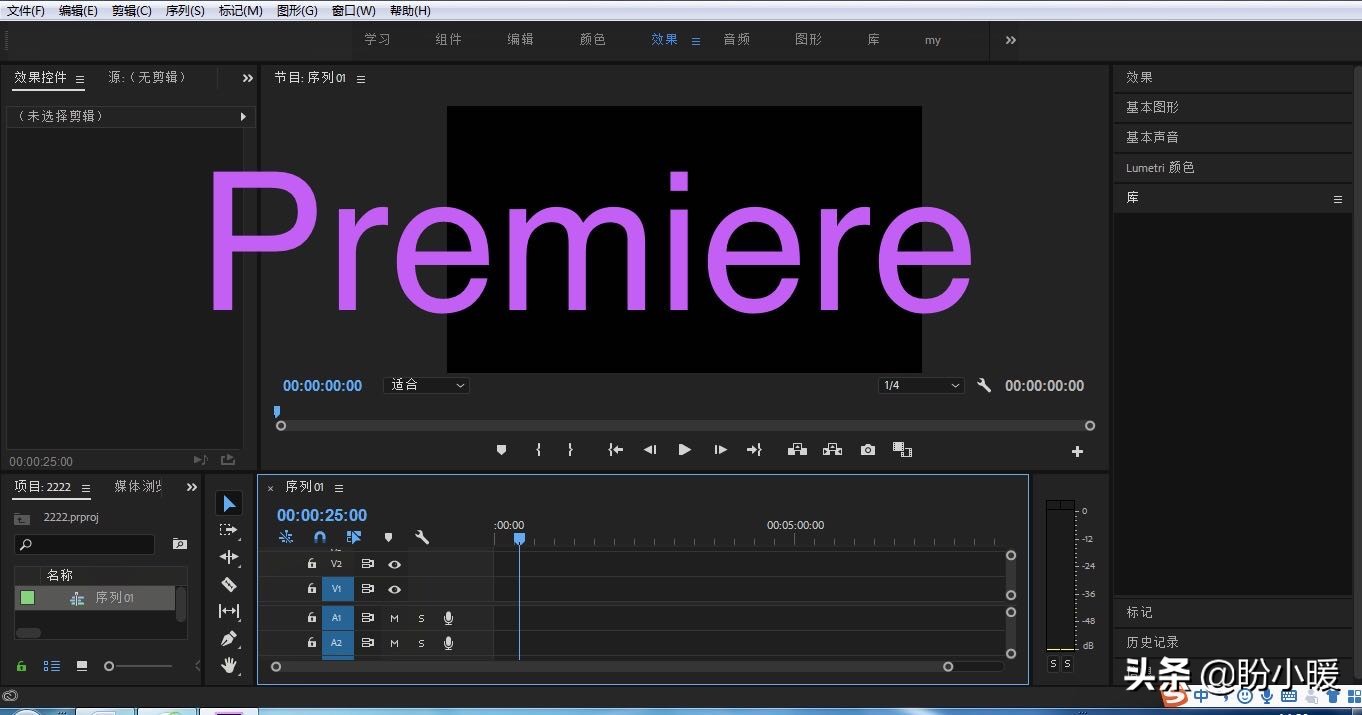The width and height of the screenshot is (1362, 715).
Task: Toggle track lock on V2
Action: coord(311,563)
